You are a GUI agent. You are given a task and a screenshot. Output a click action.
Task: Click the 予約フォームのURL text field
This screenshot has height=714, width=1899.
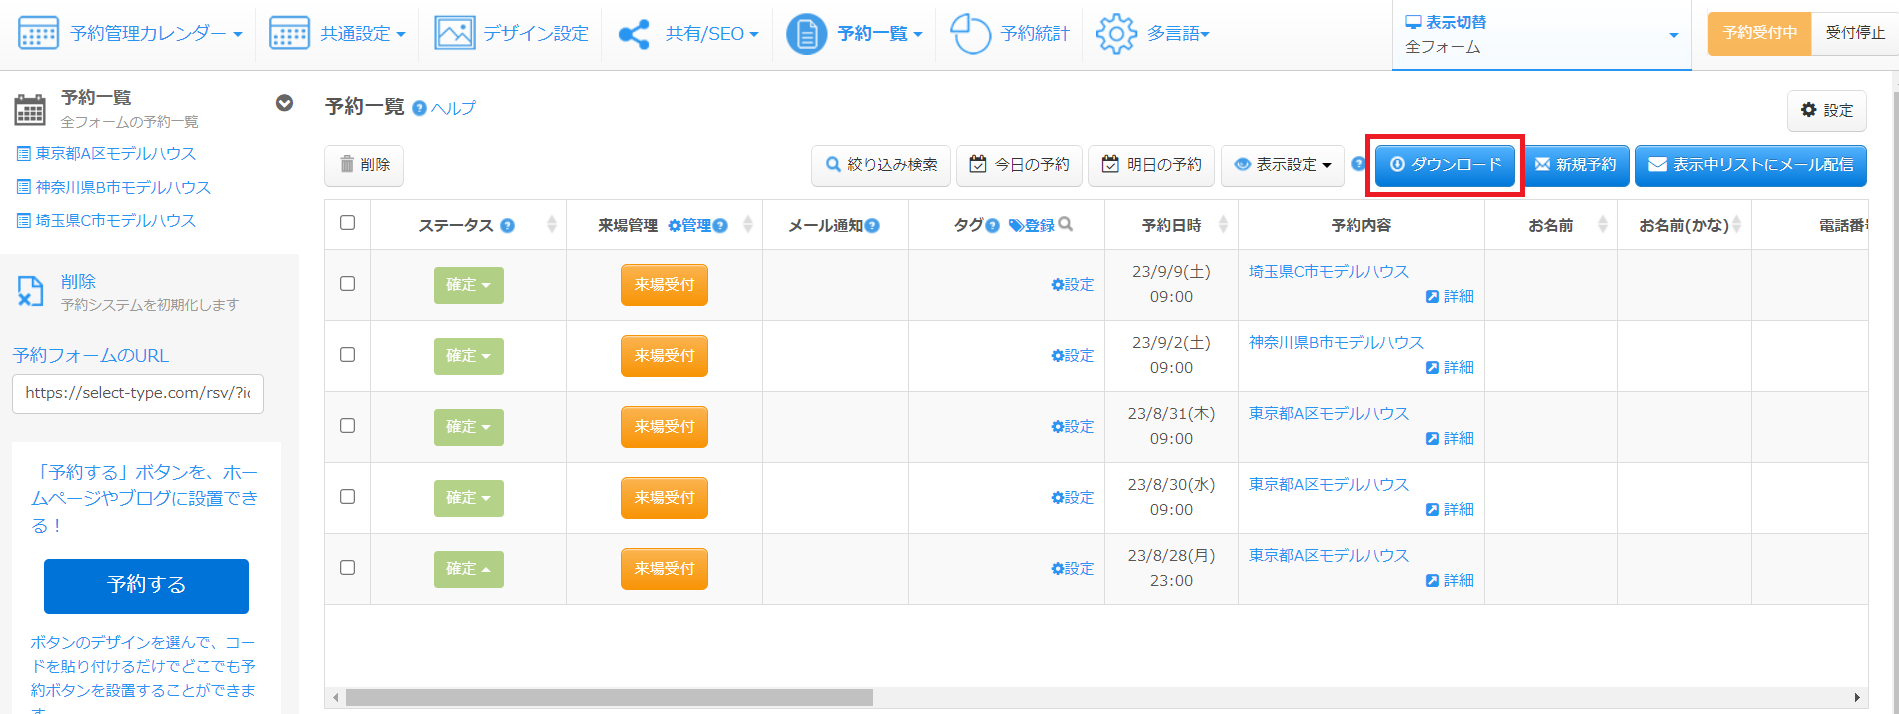coord(138,393)
